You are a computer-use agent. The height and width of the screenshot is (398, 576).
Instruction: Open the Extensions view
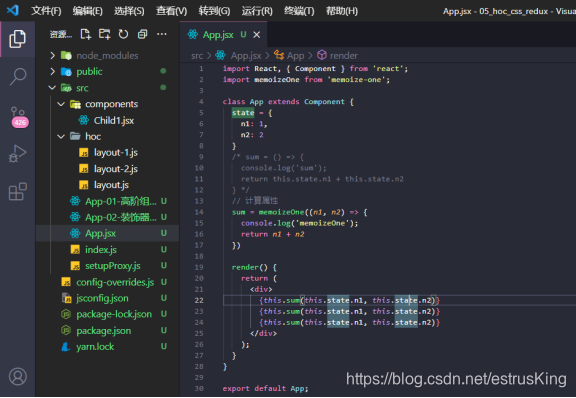[x=17, y=191]
